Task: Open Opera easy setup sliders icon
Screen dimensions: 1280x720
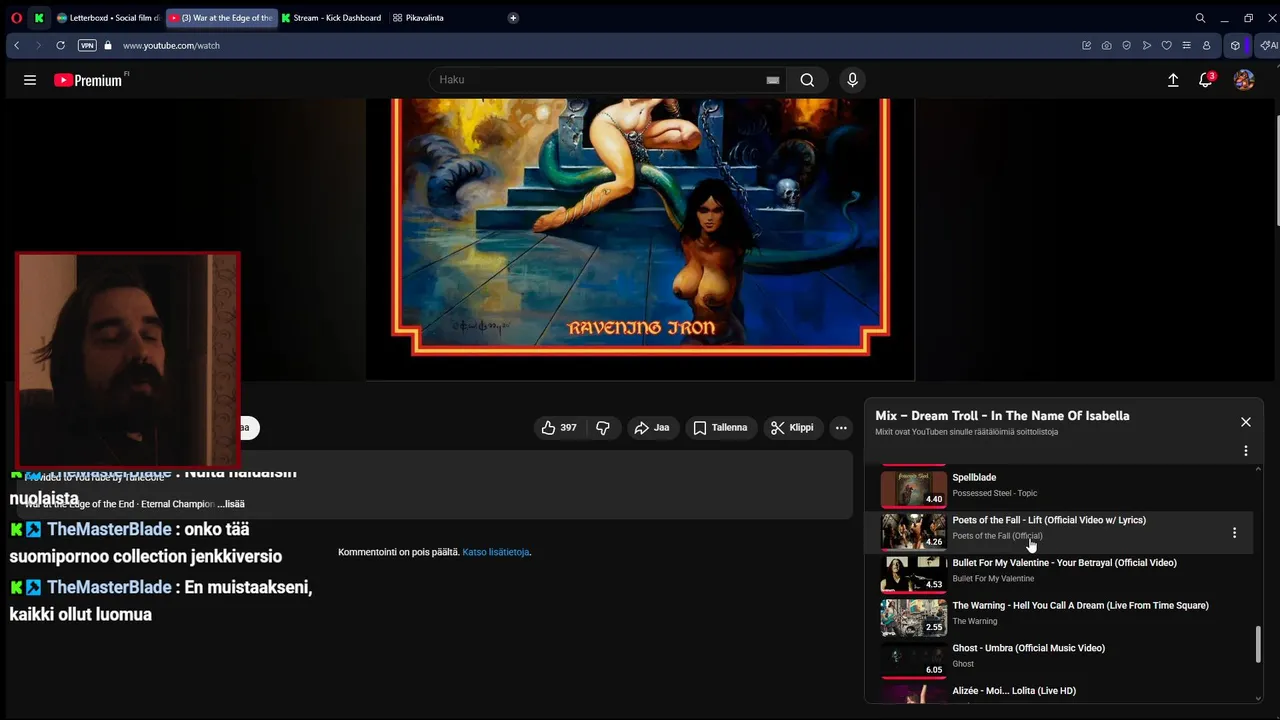Action: click(x=1186, y=45)
